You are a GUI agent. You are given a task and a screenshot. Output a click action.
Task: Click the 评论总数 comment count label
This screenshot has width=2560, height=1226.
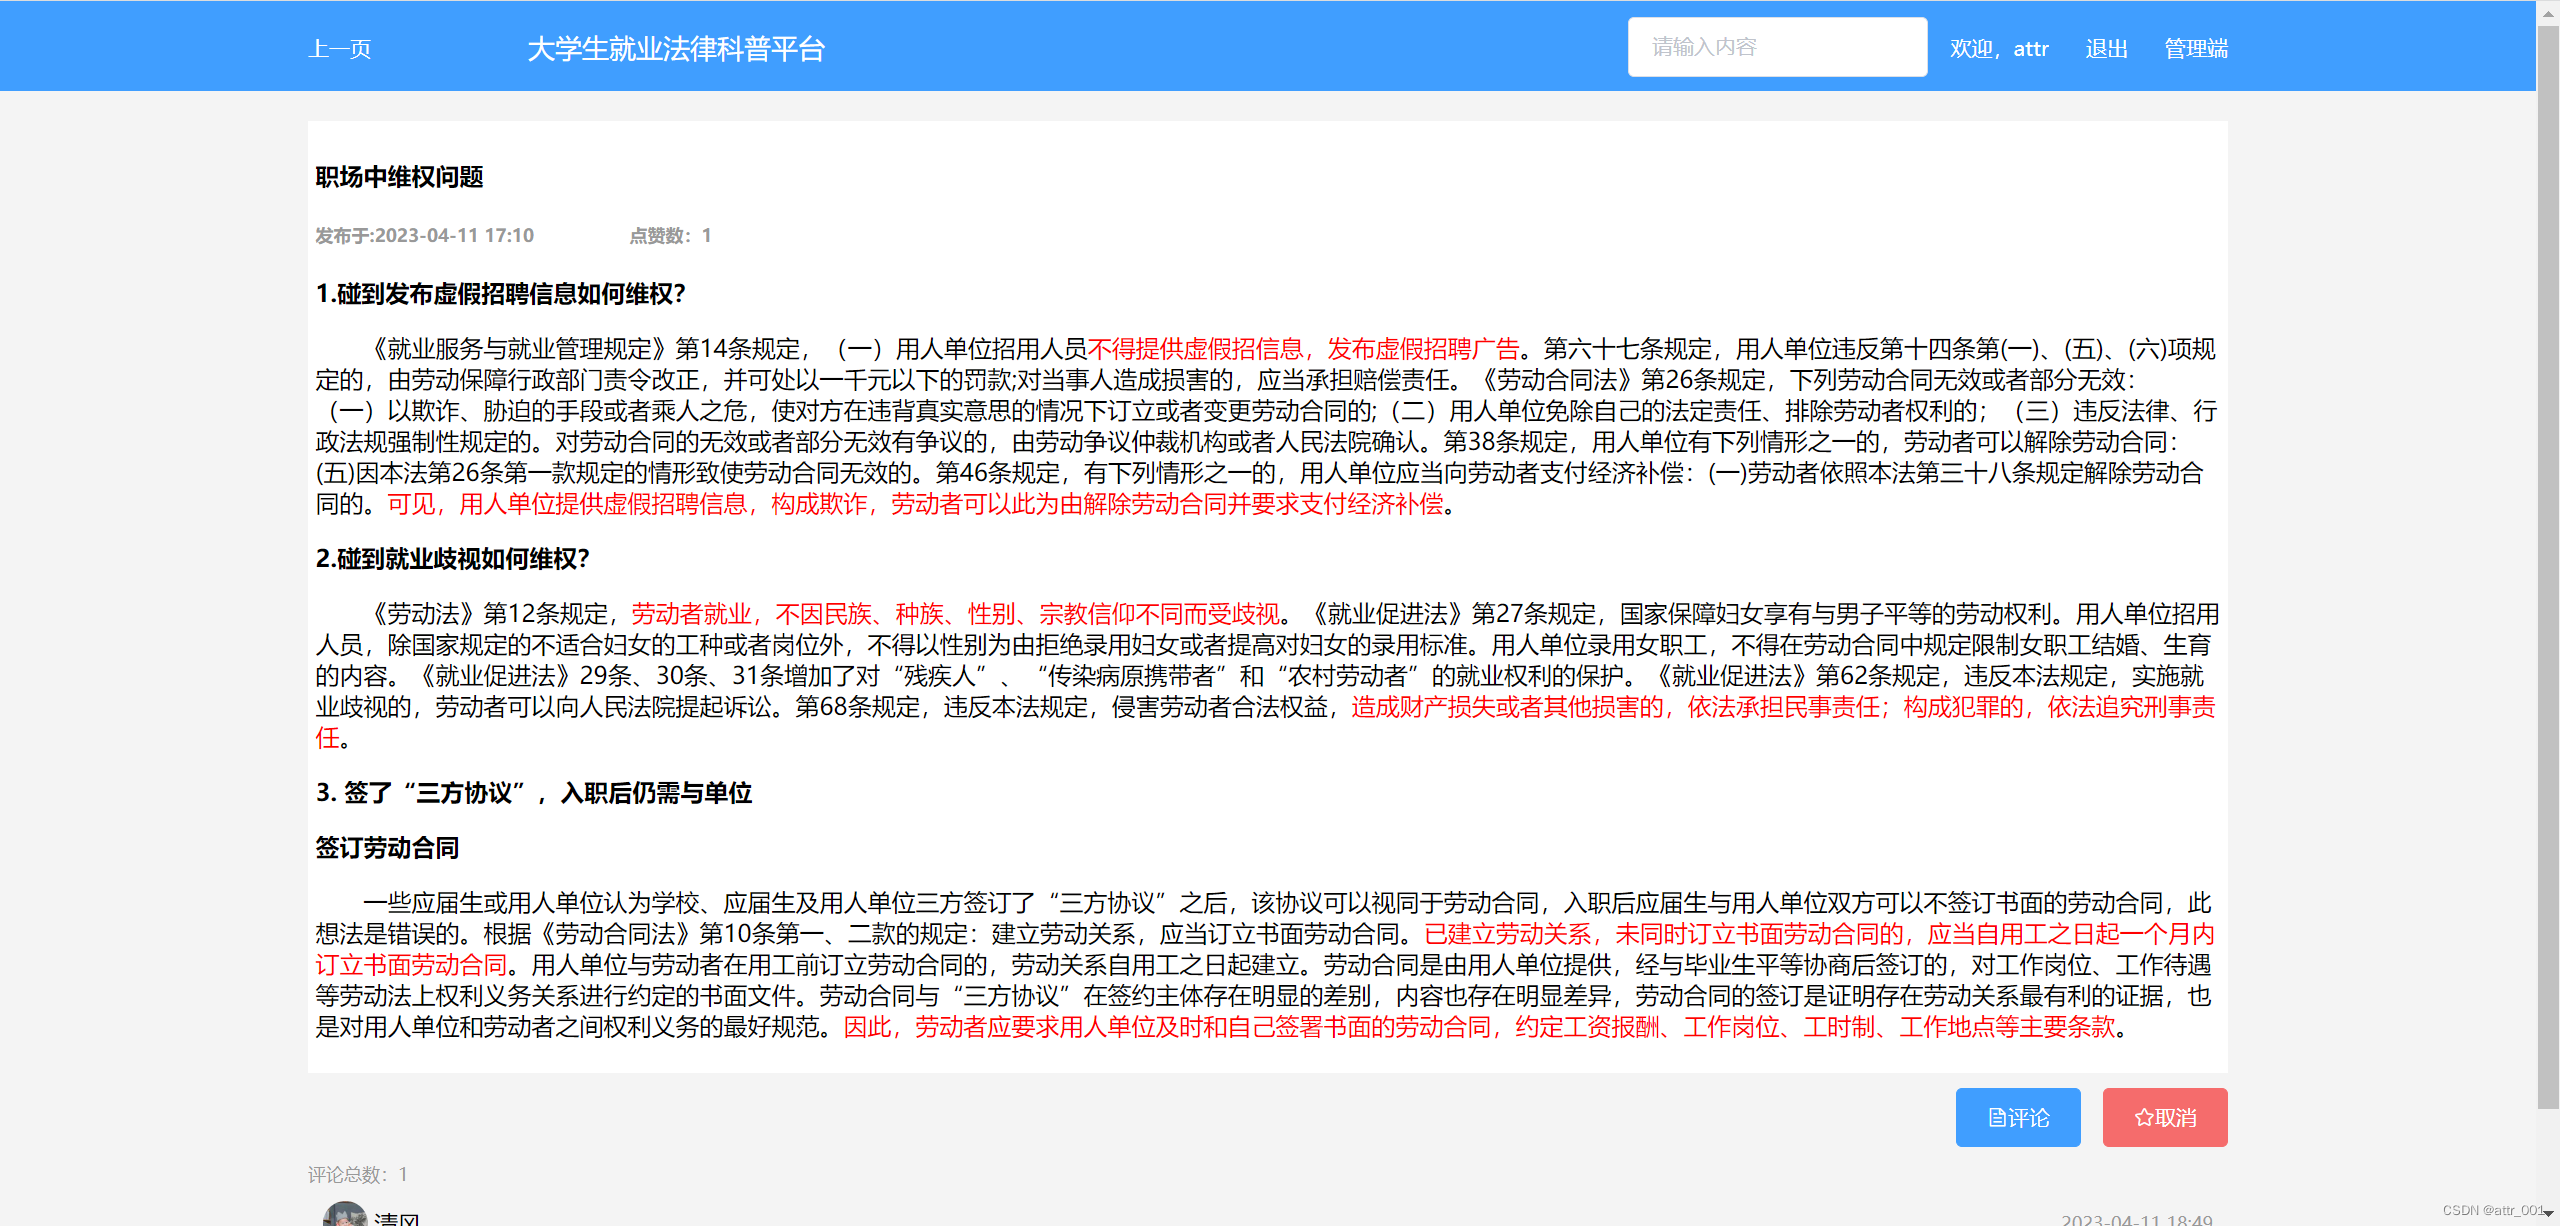[x=357, y=1174]
